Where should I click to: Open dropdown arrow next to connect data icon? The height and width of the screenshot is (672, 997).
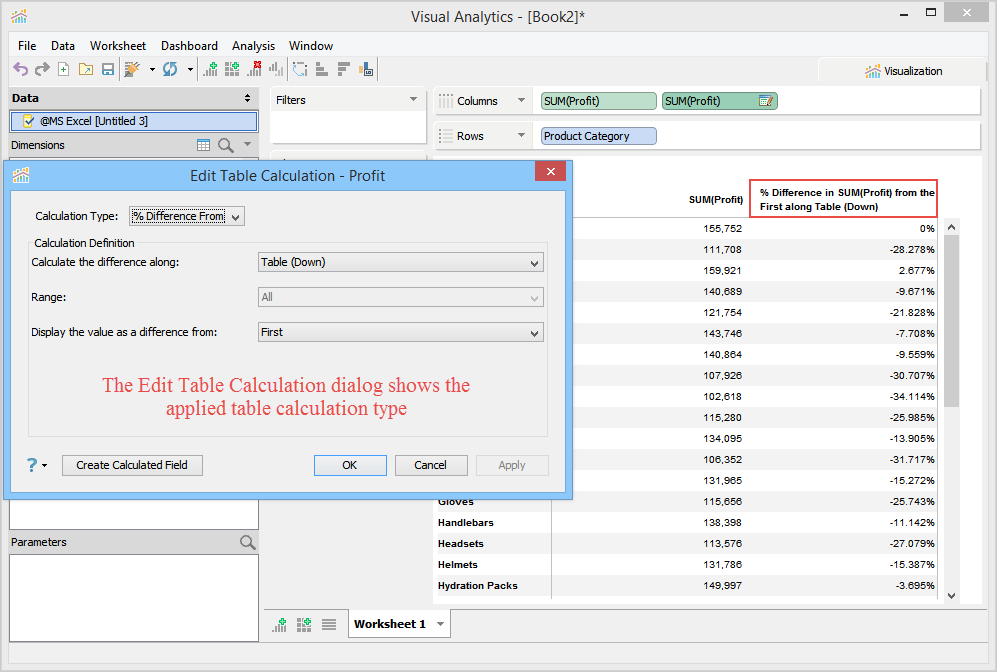(152, 69)
